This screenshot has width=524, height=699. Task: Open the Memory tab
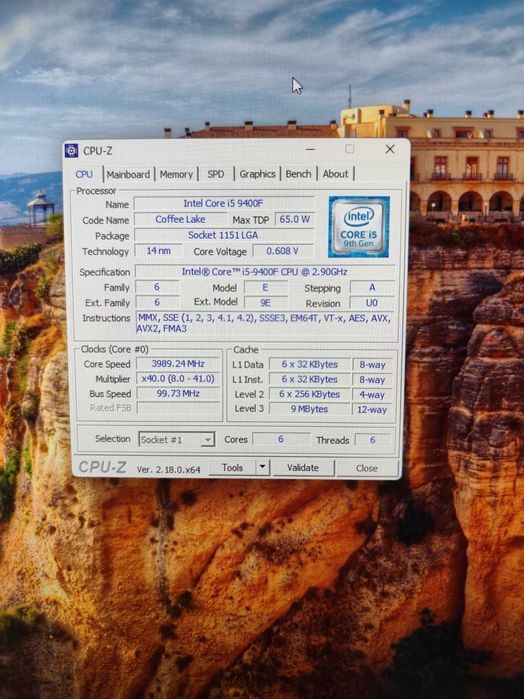point(176,174)
